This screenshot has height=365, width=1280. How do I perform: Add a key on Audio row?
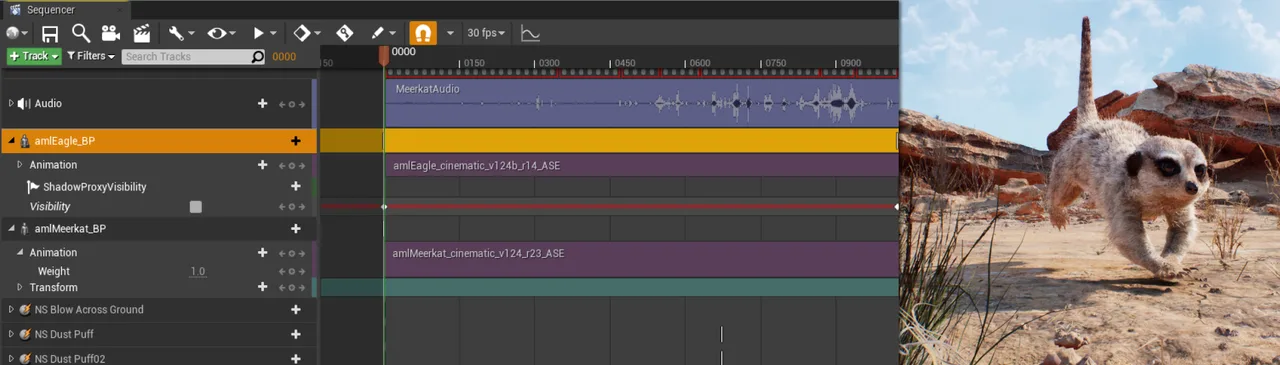[292, 104]
